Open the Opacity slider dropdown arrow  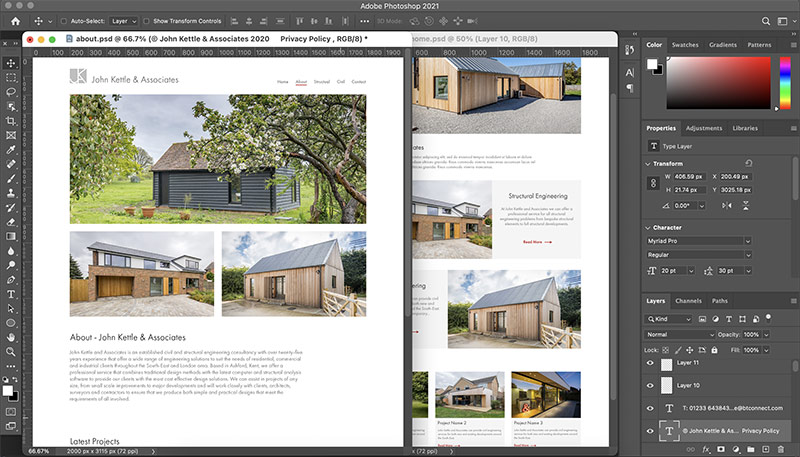pyautogui.click(x=766, y=335)
